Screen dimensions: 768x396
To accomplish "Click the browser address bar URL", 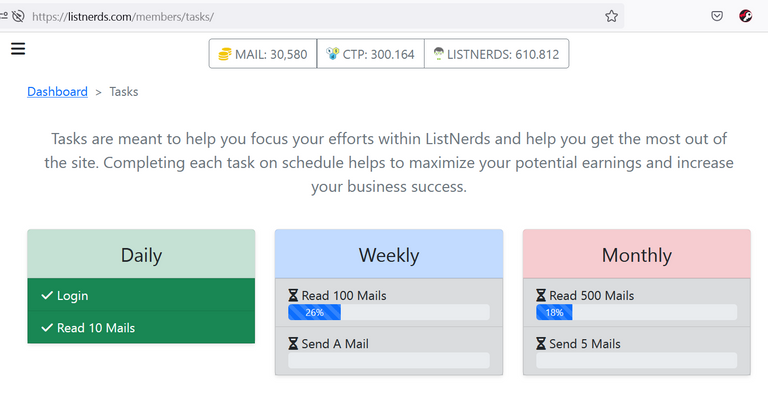I will point(123,17).
